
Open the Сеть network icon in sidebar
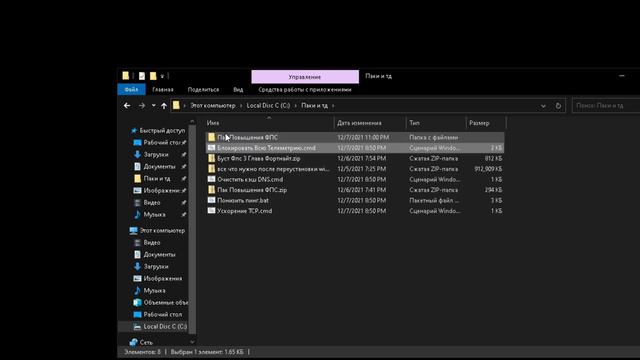(x=133, y=342)
